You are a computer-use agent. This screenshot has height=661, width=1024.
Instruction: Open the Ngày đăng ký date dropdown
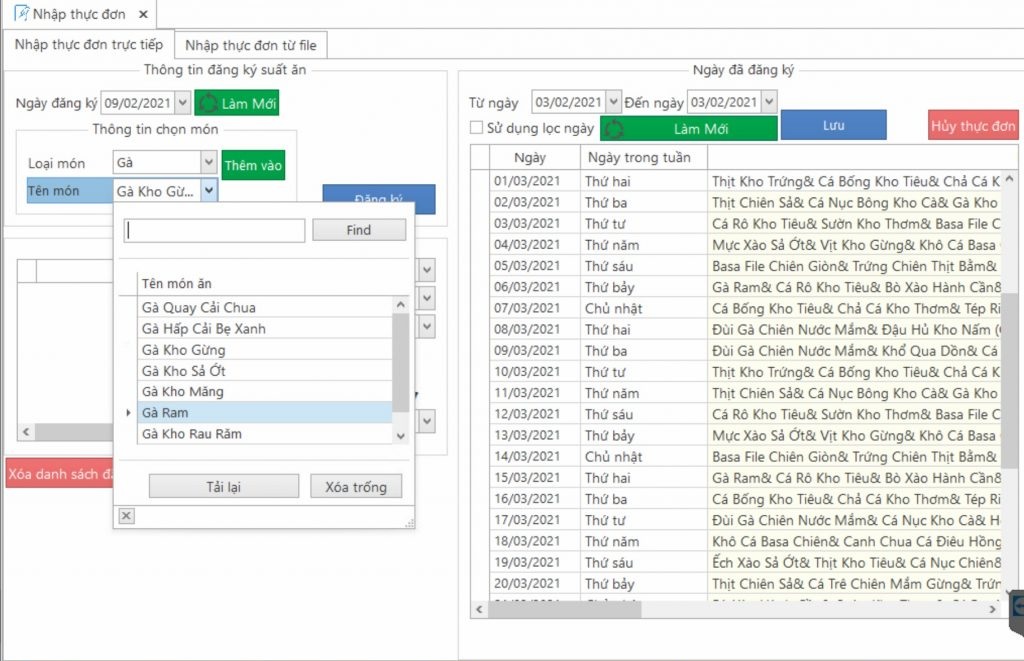click(x=182, y=102)
